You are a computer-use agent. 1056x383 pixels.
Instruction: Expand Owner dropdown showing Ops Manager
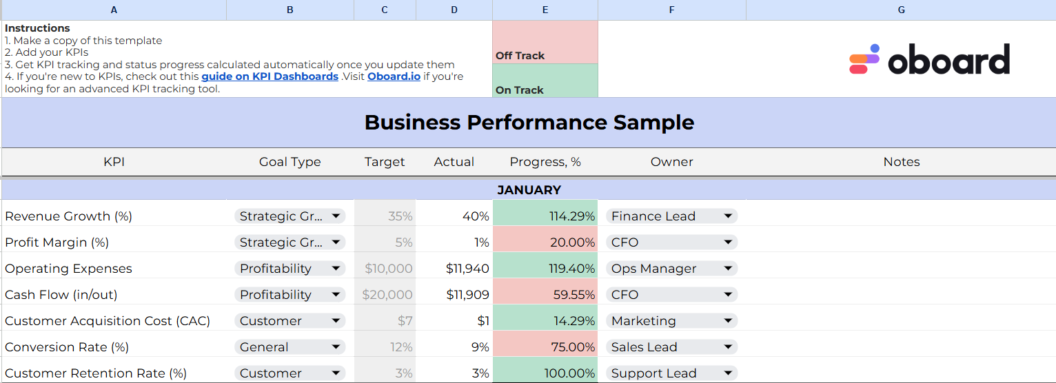pyautogui.click(x=671, y=269)
